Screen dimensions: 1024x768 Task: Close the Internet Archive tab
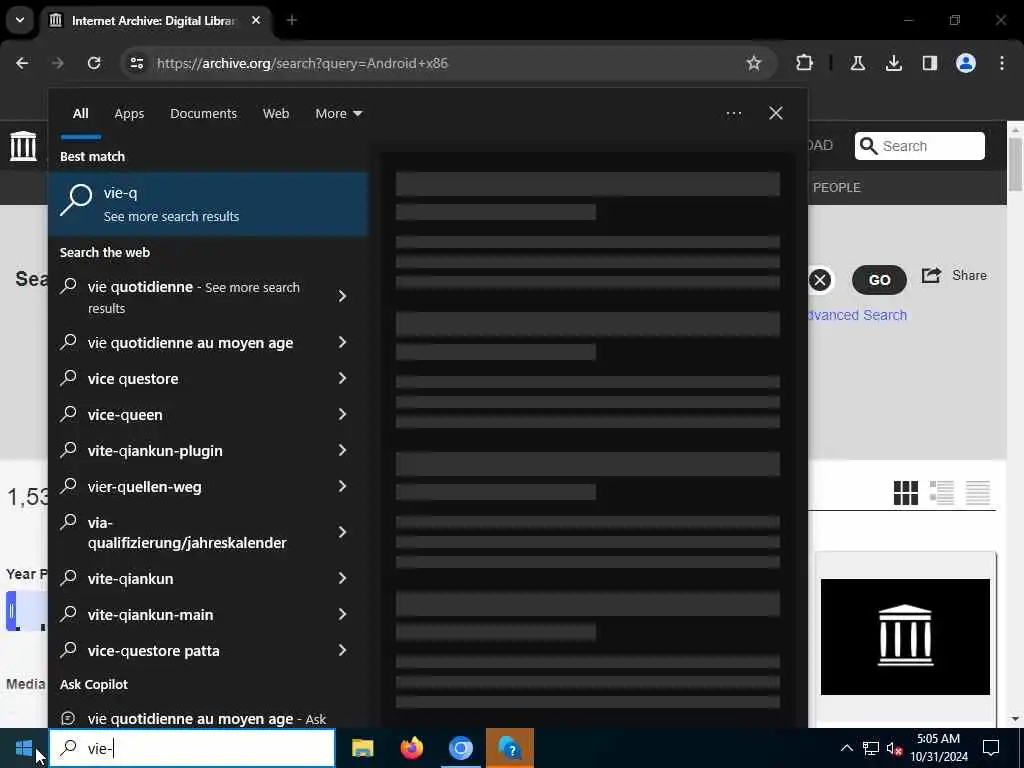pos(256,20)
